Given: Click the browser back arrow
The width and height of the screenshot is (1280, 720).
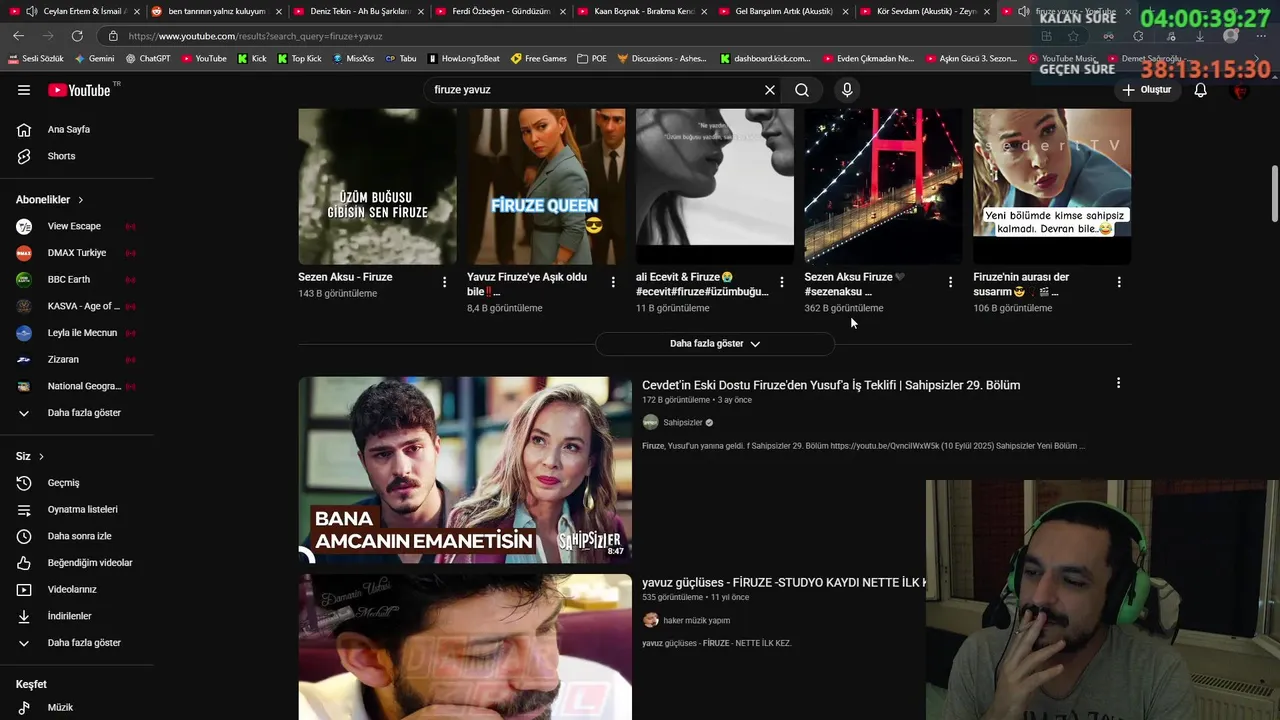Looking at the screenshot, I should pyautogui.click(x=18, y=36).
